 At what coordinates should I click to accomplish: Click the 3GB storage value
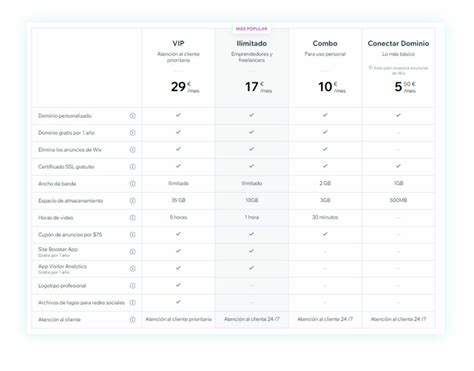(x=325, y=200)
